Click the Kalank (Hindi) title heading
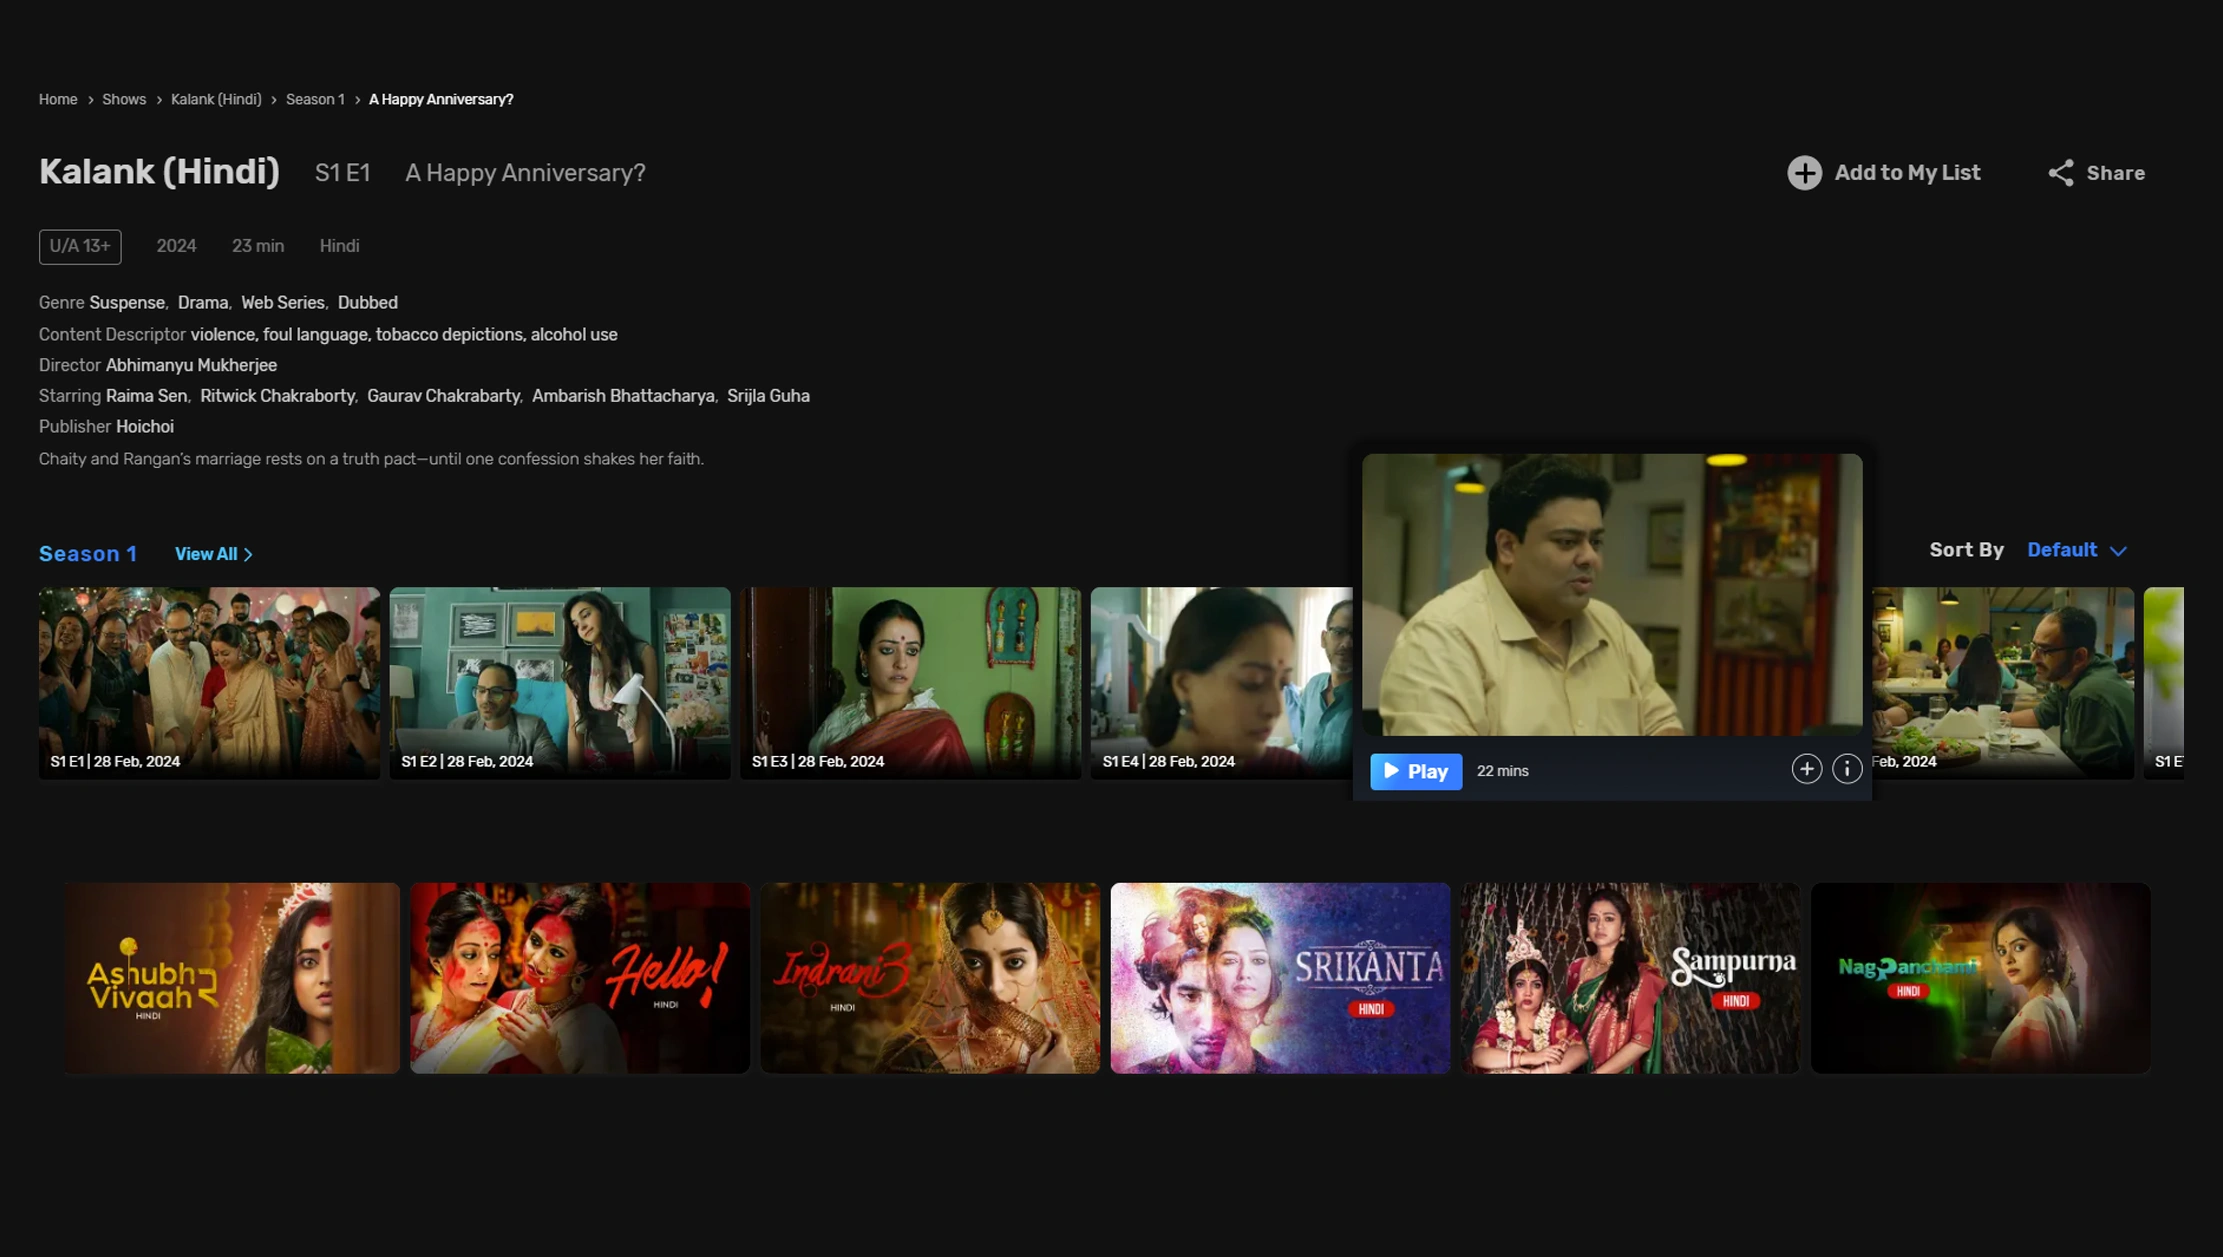The height and width of the screenshot is (1257, 2223). pyautogui.click(x=159, y=172)
